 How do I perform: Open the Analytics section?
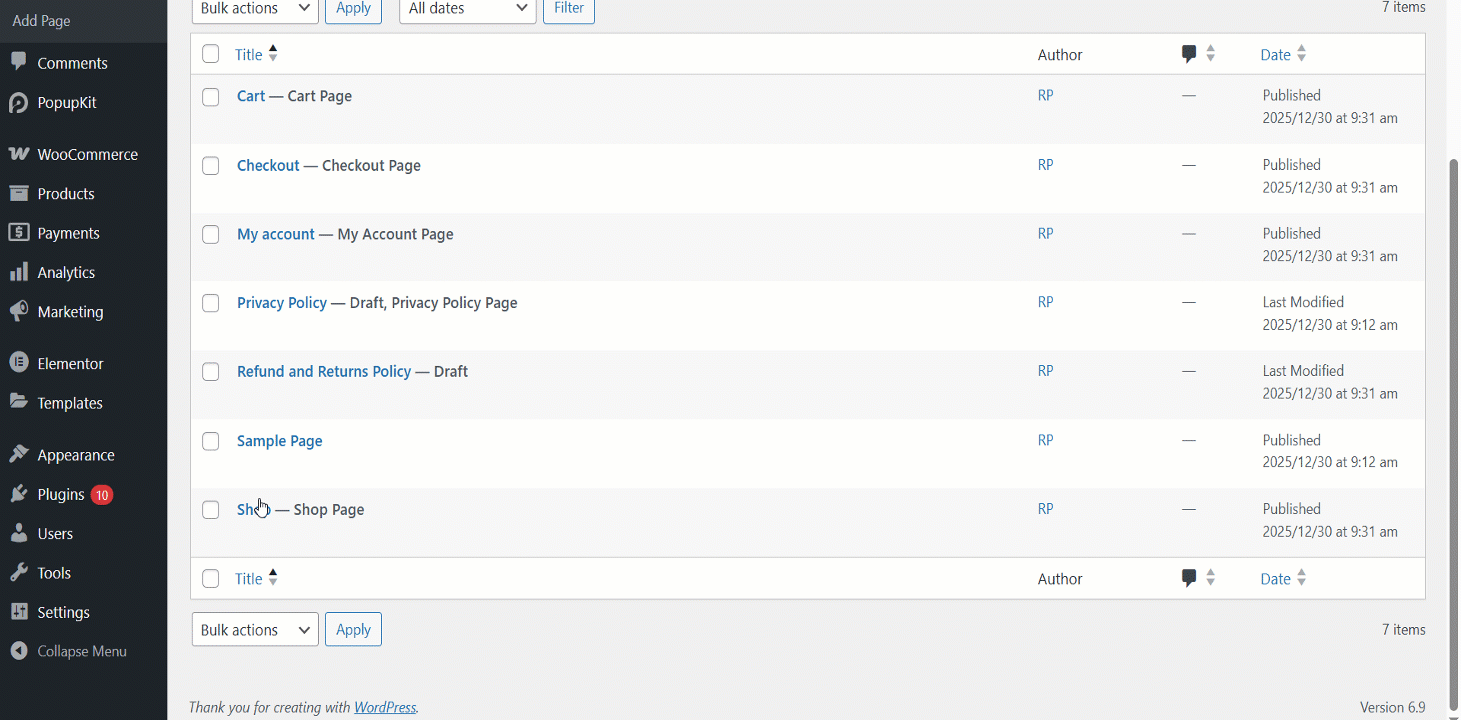[x=66, y=272]
